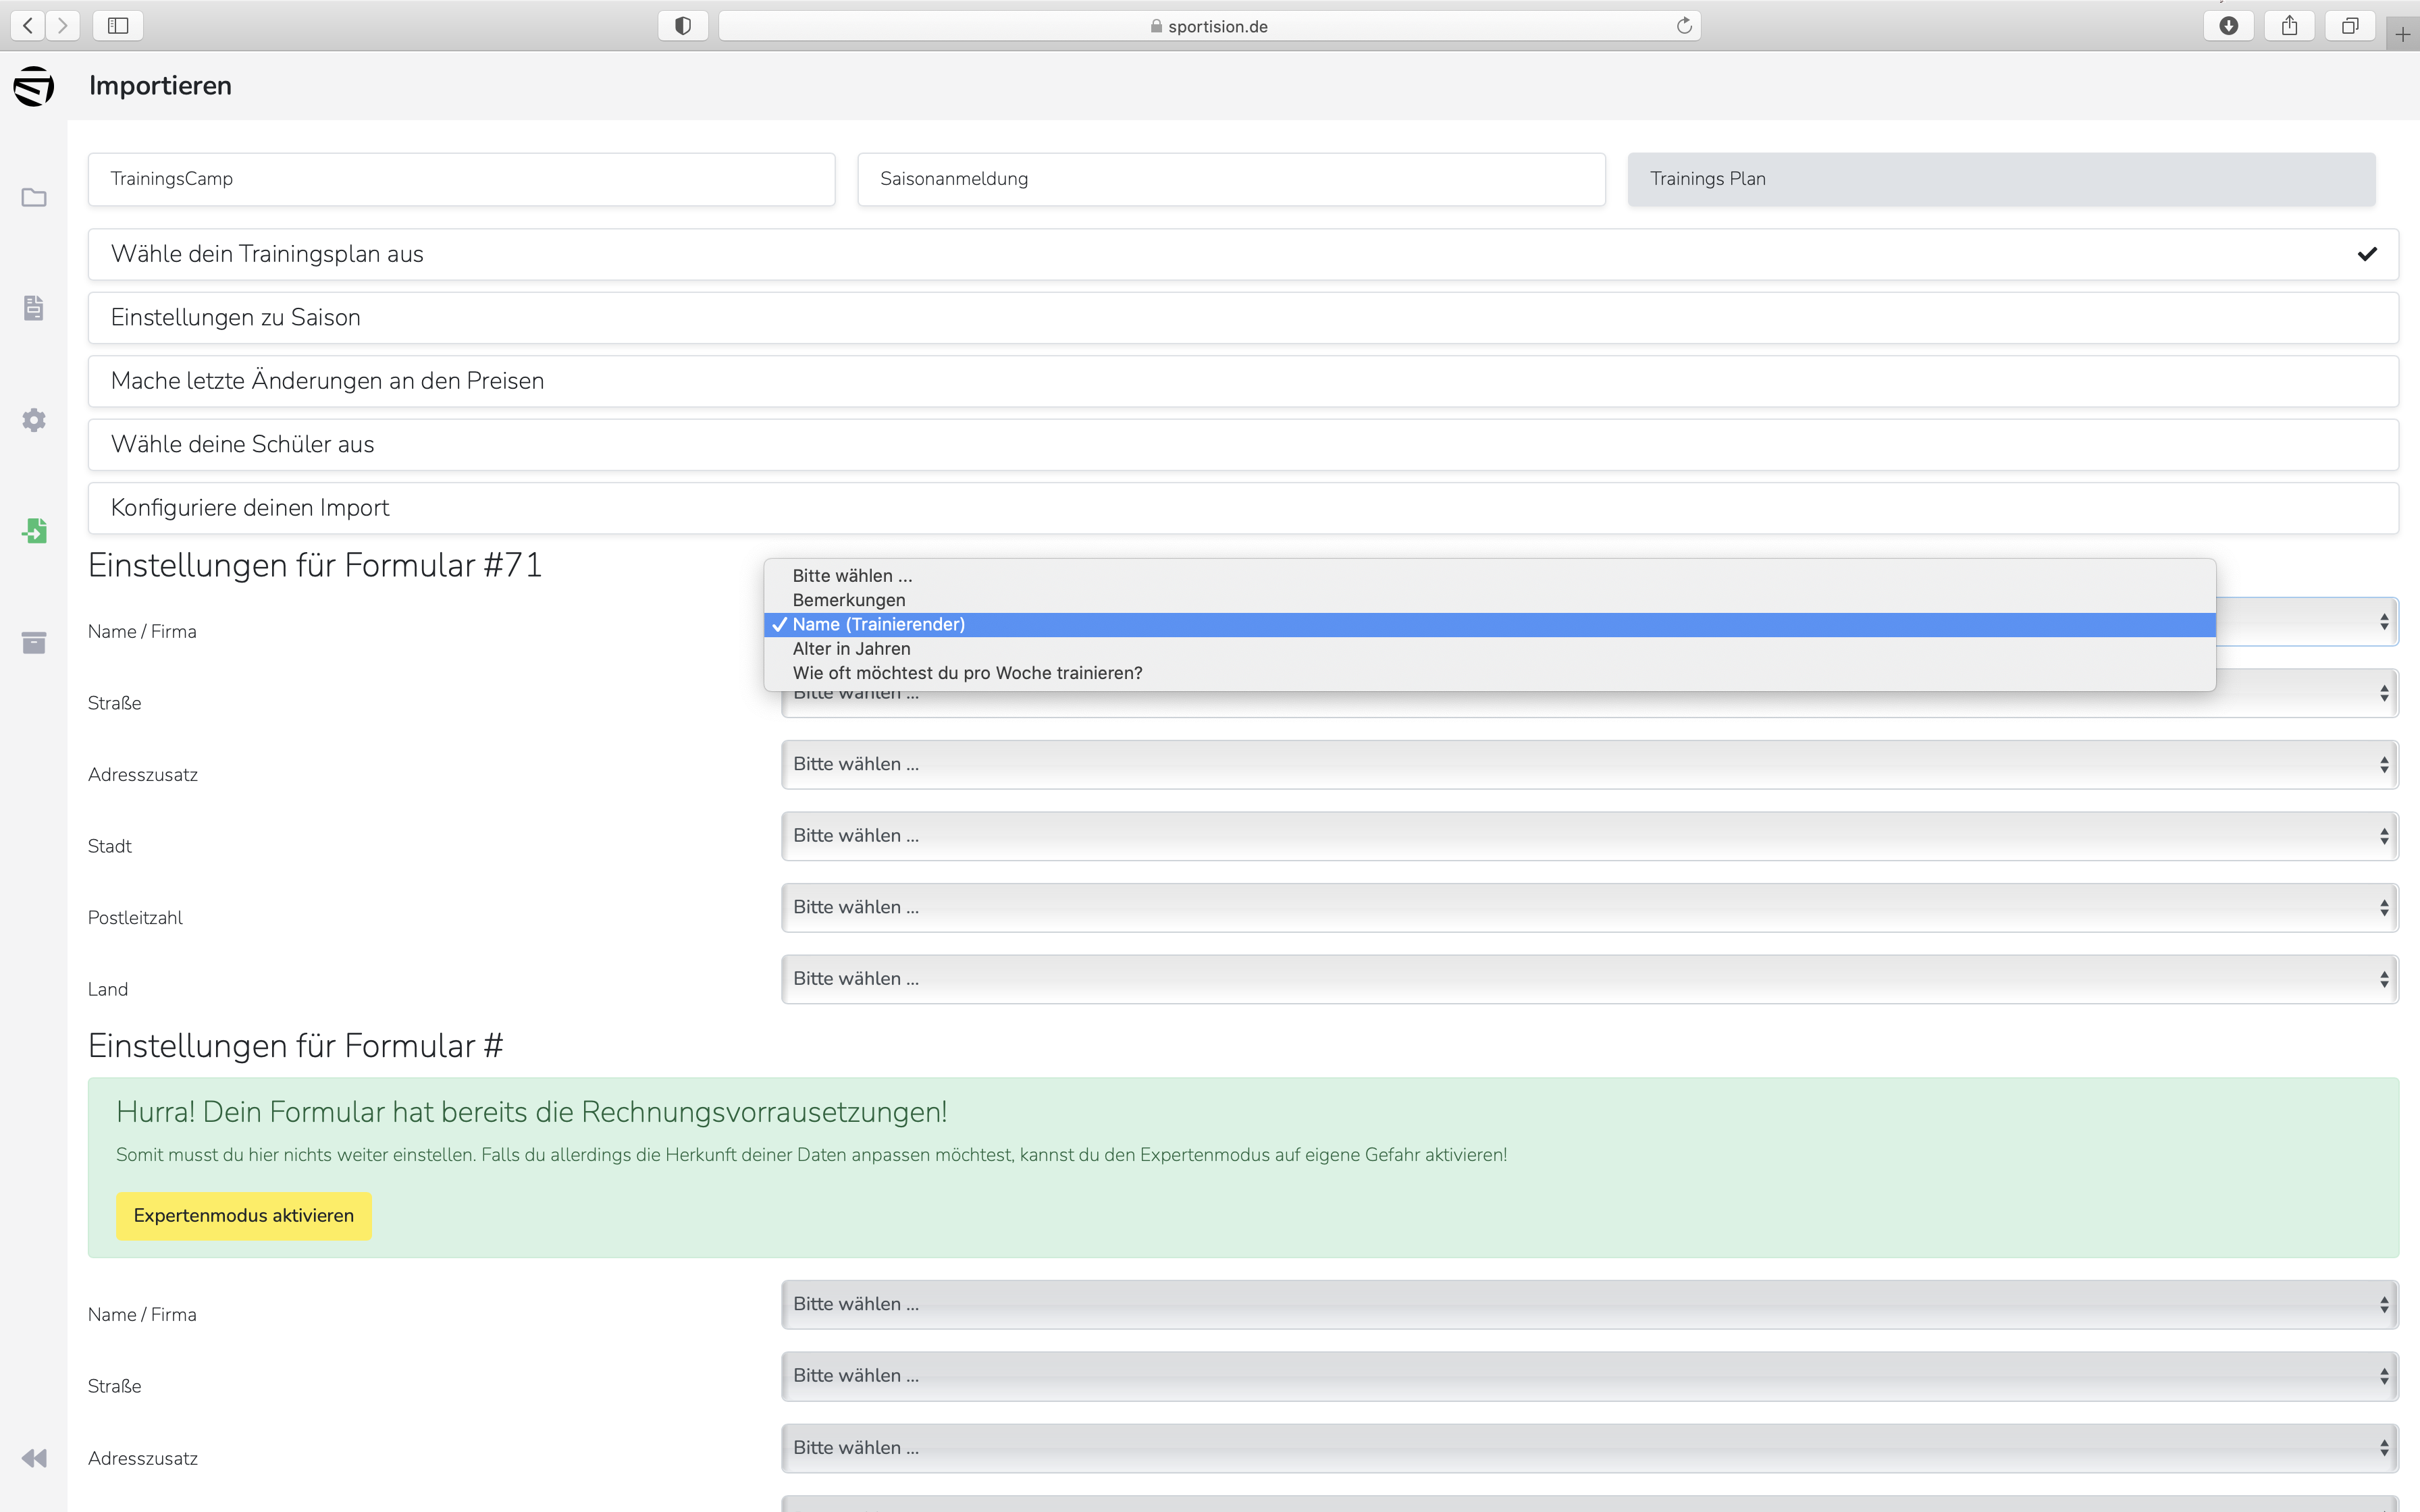The height and width of the screenshot is (1512, 2420).
Task: Open the document forms icon in sidebar
Action: tap(34, 308)
